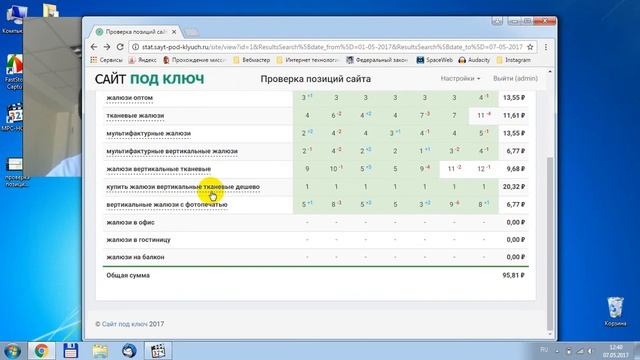Open the film clapper app in taskbar
This screenshot has width=640, height=360.
[x=158, y=351]
